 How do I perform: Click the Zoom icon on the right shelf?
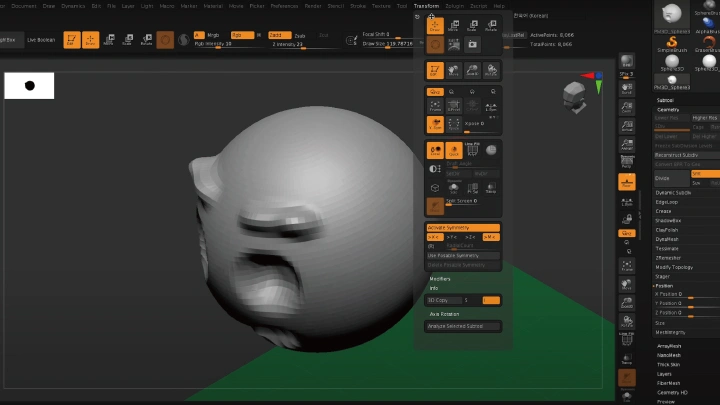coord(627,107)
